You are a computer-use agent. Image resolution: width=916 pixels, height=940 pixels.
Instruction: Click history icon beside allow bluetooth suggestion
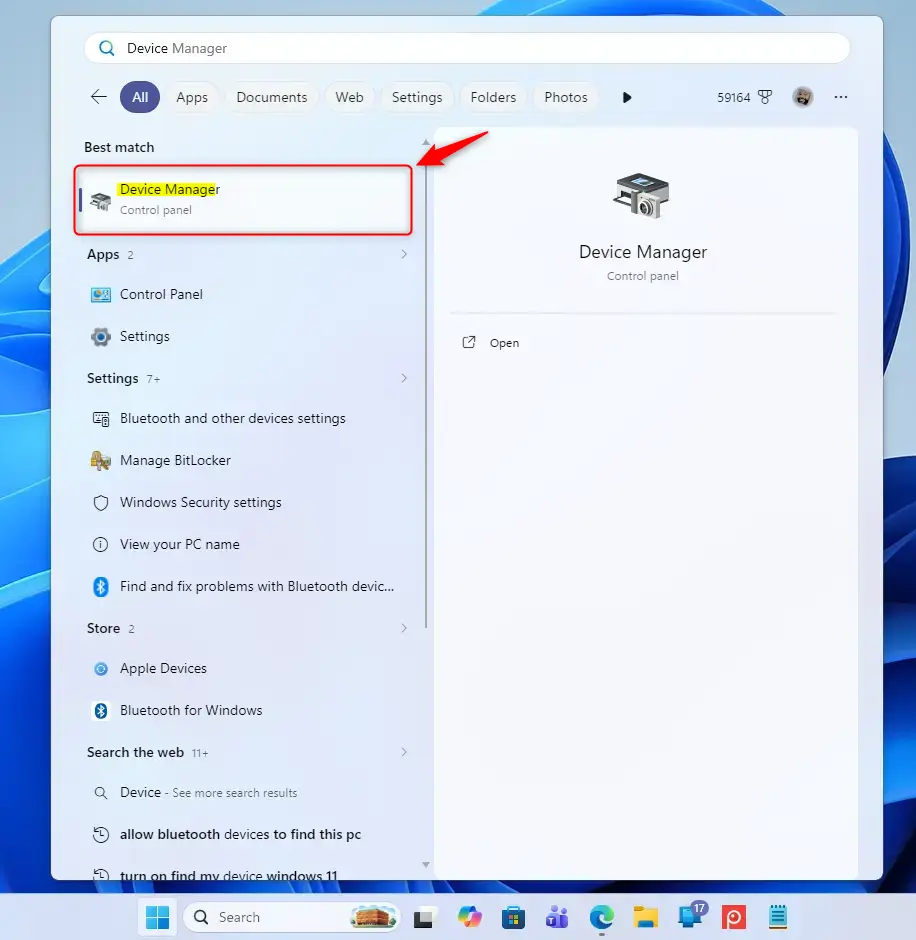[101, 834]
